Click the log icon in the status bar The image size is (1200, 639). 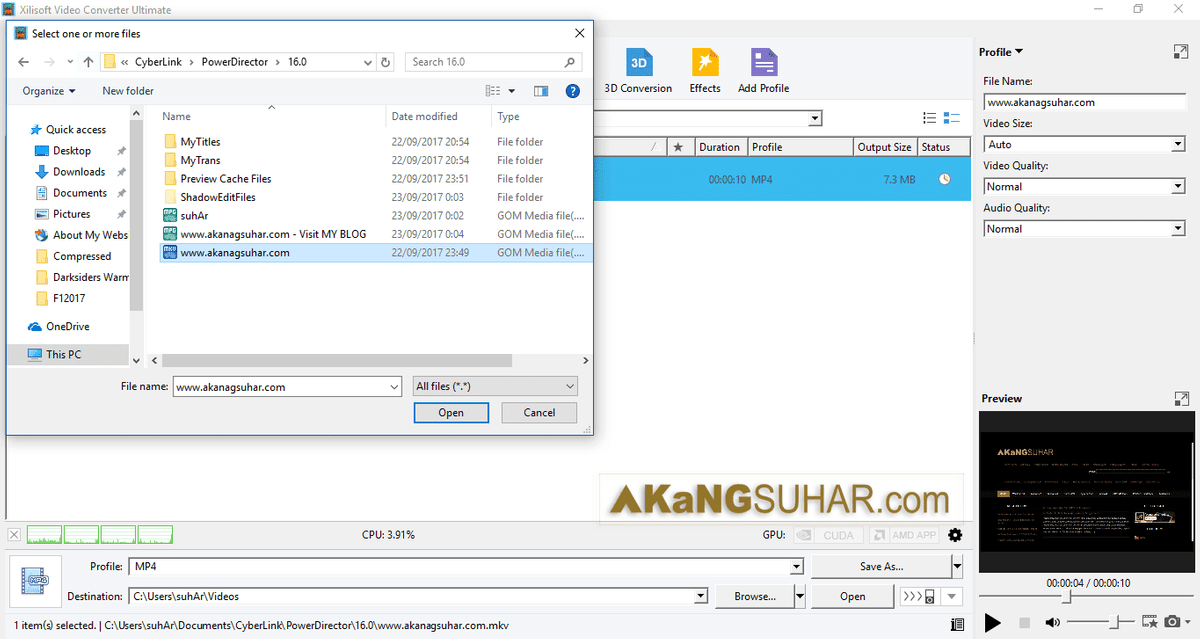[957, 626]
